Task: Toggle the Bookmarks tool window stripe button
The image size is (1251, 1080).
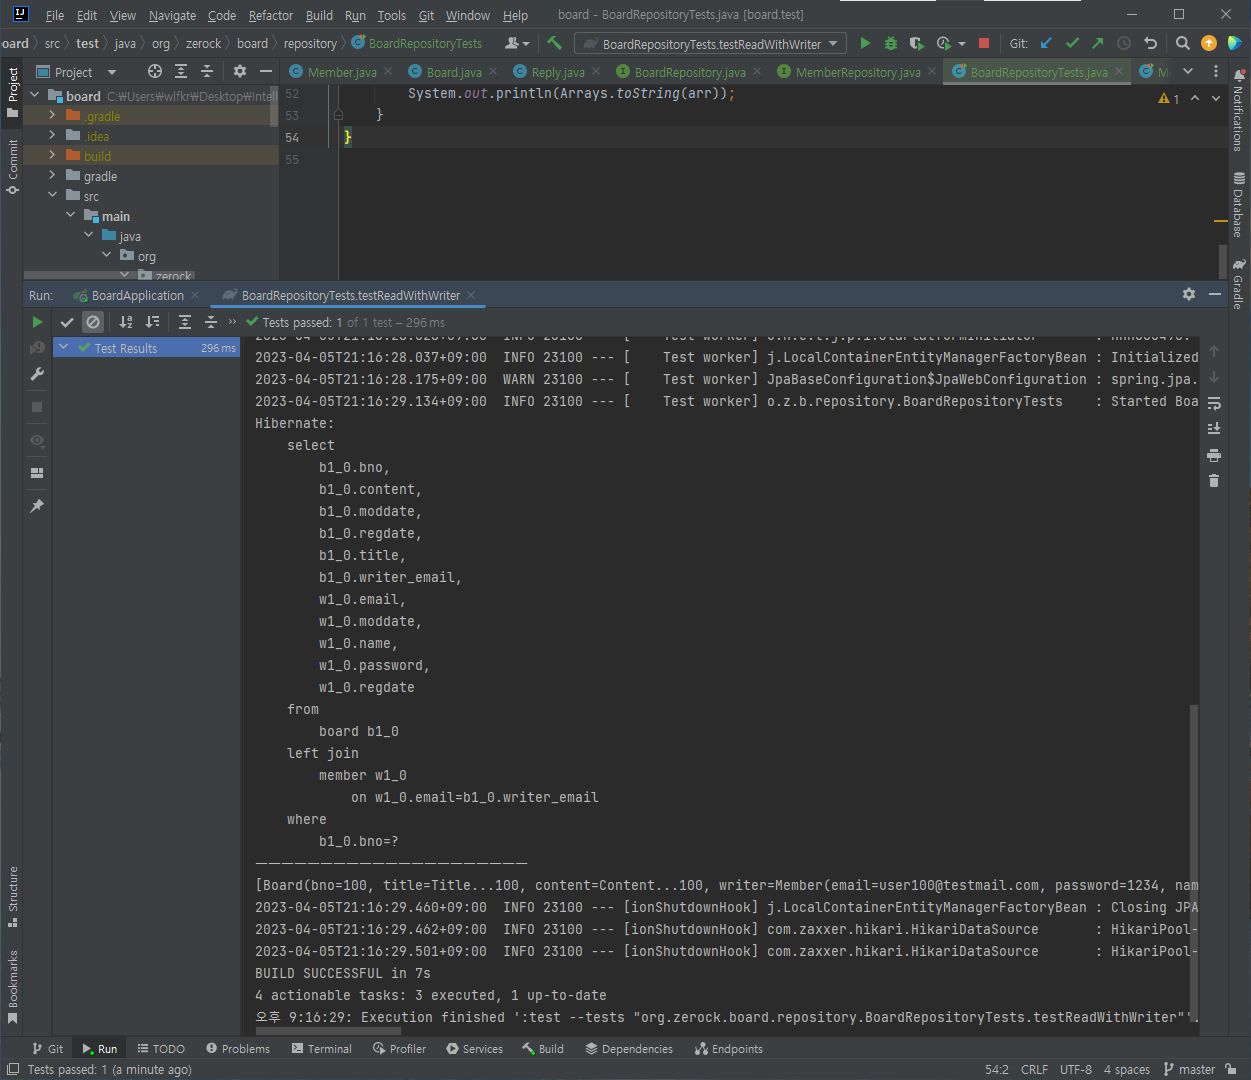Action: pos(12,987)
